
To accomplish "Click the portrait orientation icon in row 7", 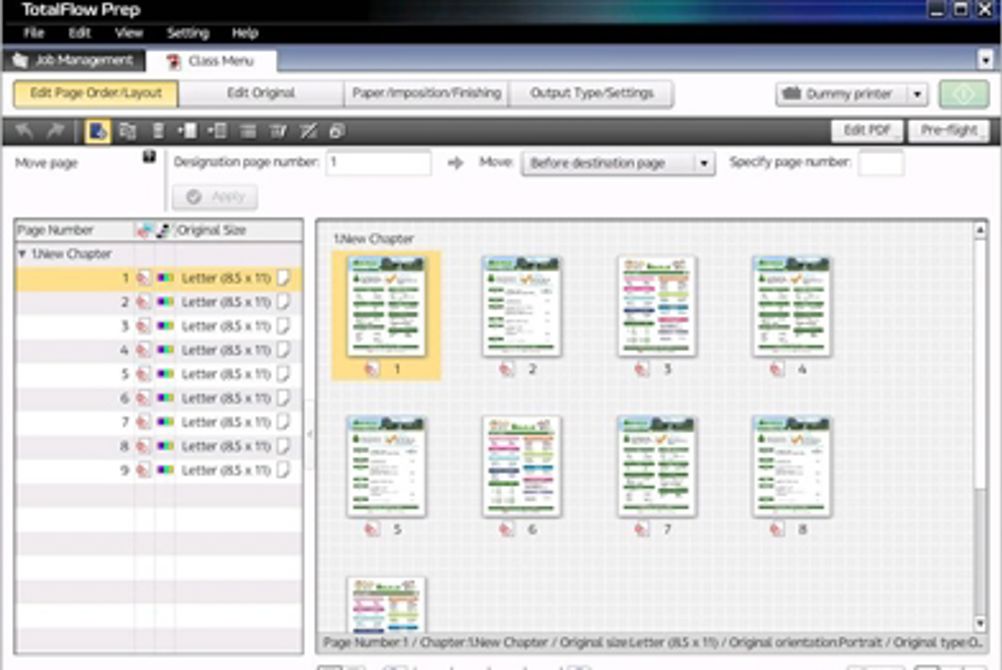I will [283, 422].
